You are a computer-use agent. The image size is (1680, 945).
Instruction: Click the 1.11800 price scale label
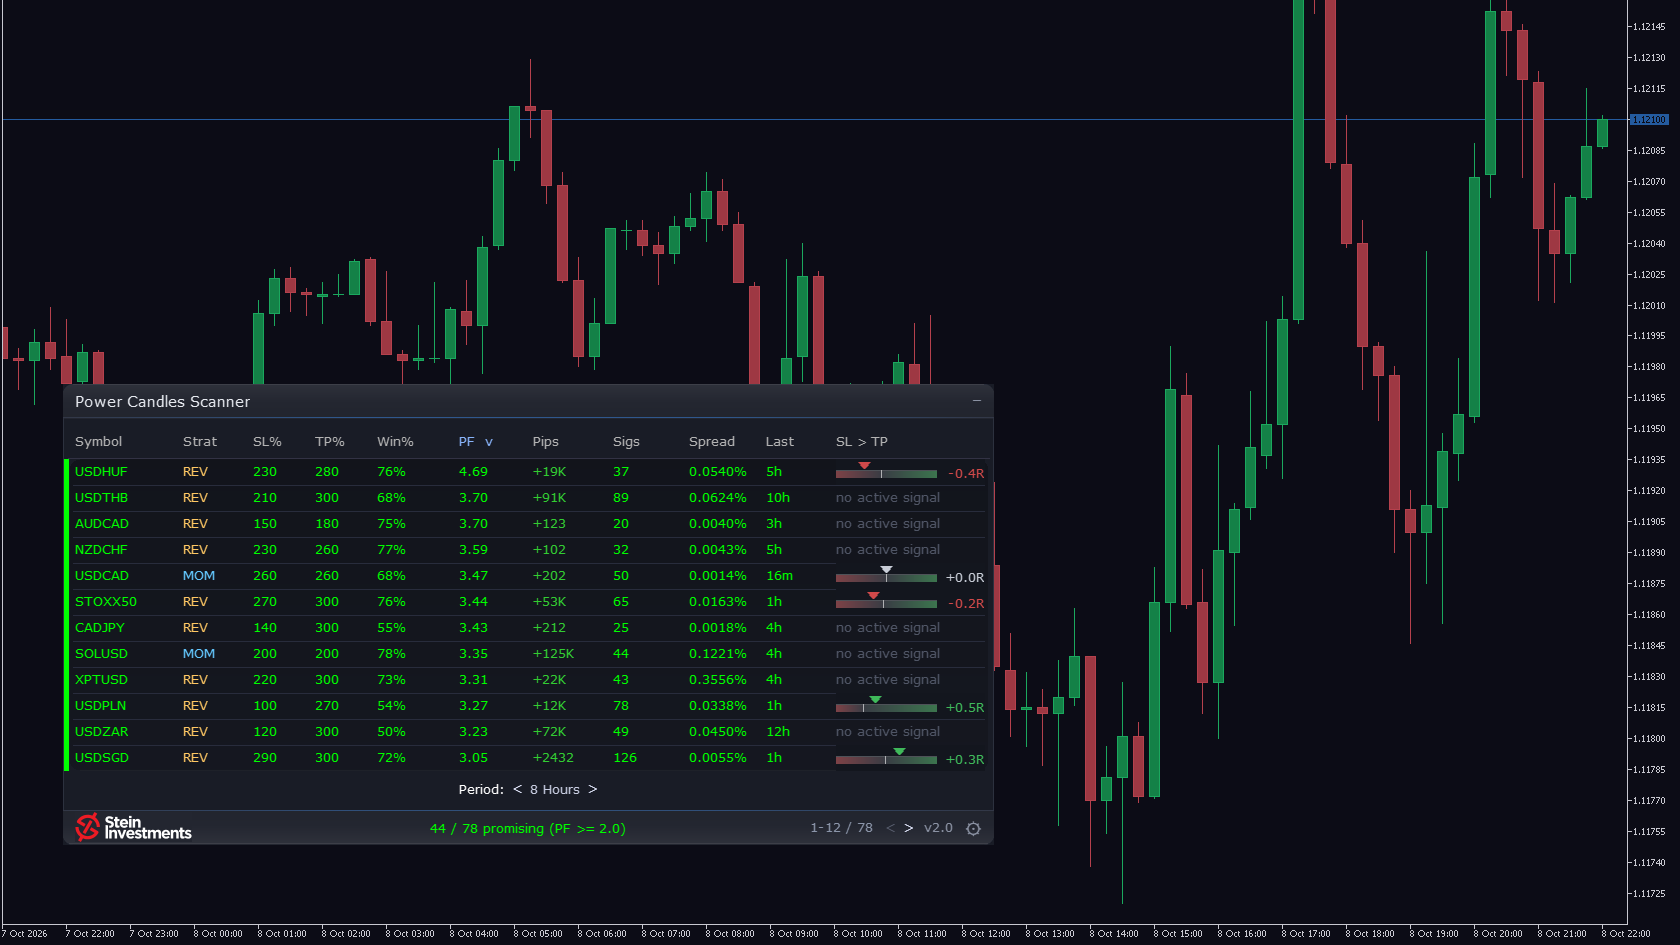click(1649, 739)
